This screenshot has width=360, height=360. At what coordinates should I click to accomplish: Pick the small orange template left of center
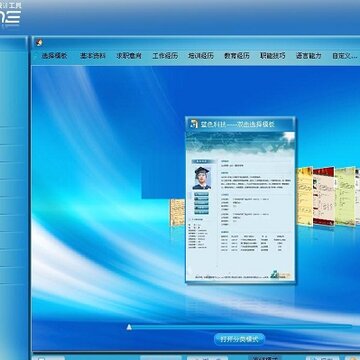tap(177, 213)
